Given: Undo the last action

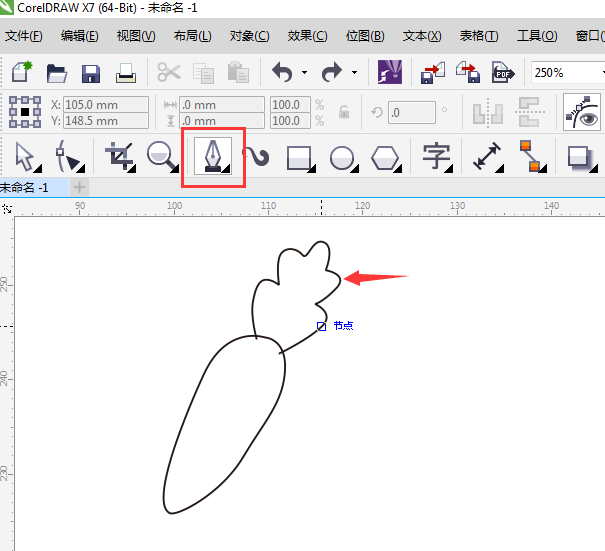Looking at the screenshot, I should tap(282, 72).
